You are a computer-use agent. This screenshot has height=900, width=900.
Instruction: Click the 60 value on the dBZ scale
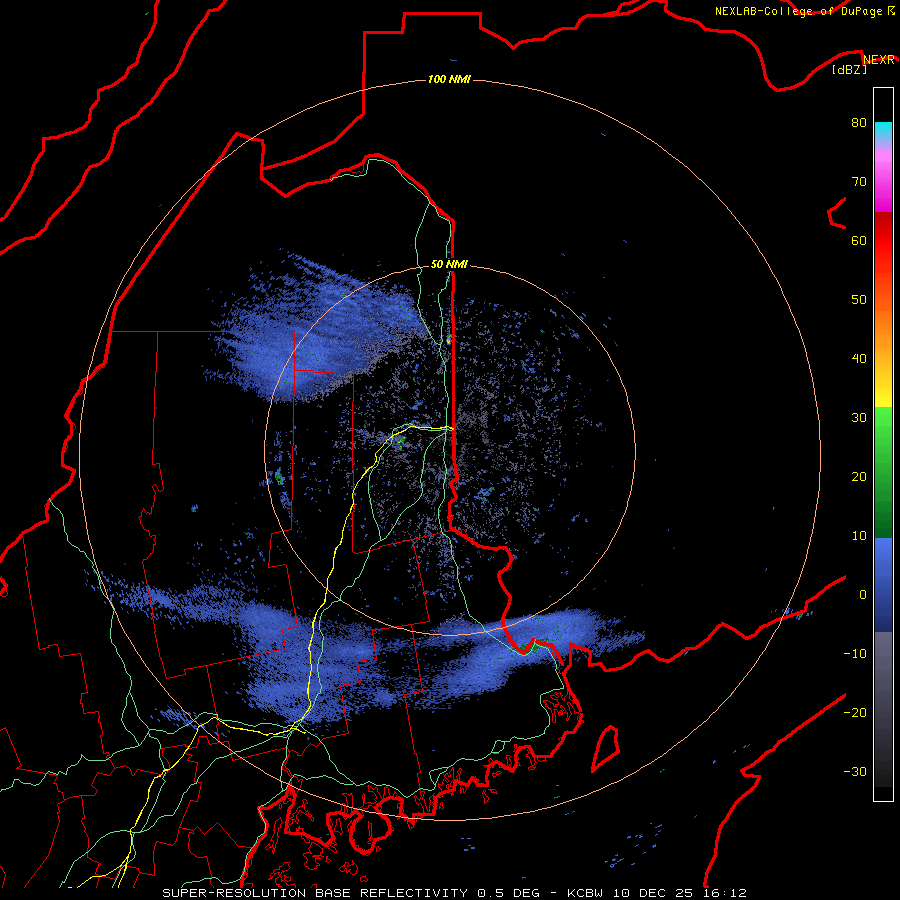click(x=859, y=240)
